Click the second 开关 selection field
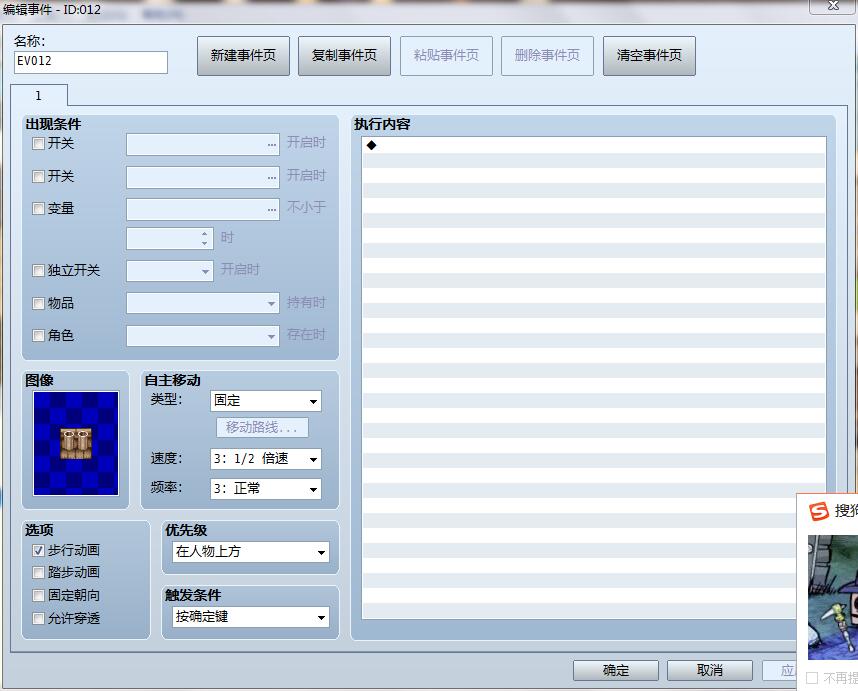The image size is (858, 691). tap(203, 177)
